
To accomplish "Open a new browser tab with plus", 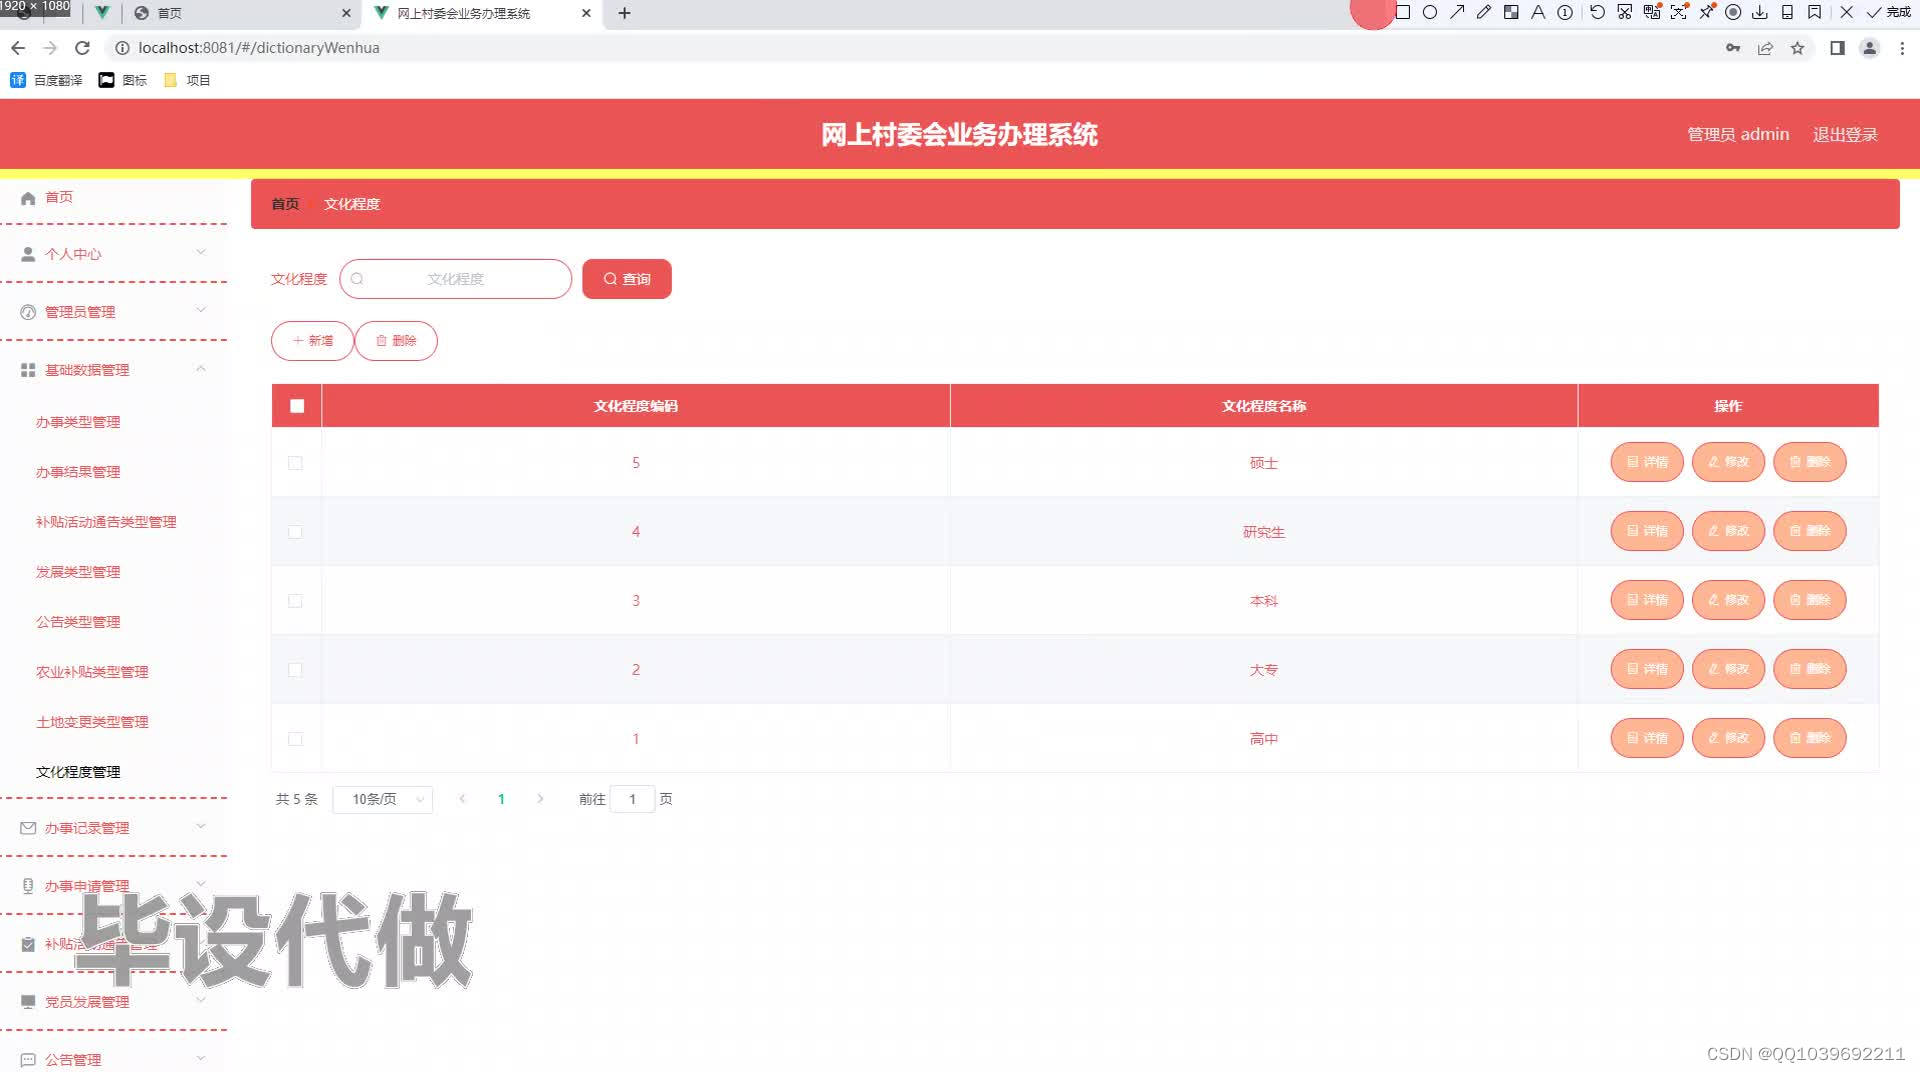I will (624, 13).
